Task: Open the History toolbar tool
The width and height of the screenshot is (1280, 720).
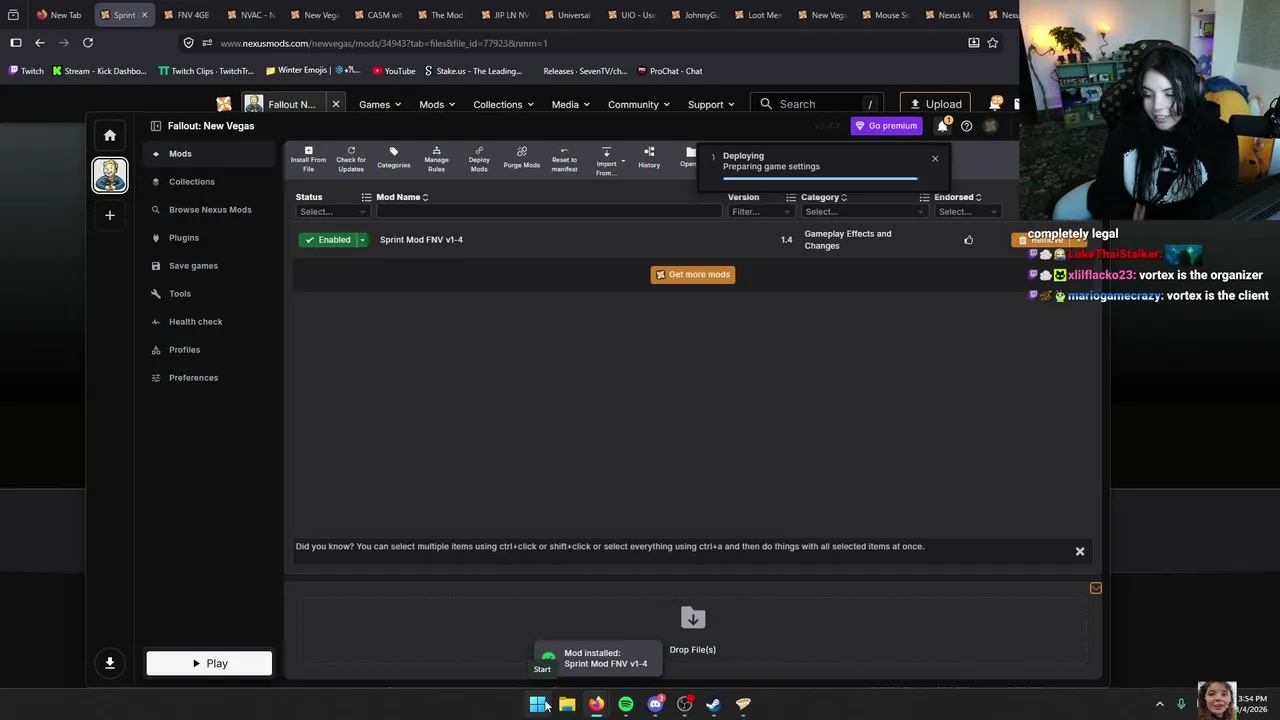Action: coord(649,159)
